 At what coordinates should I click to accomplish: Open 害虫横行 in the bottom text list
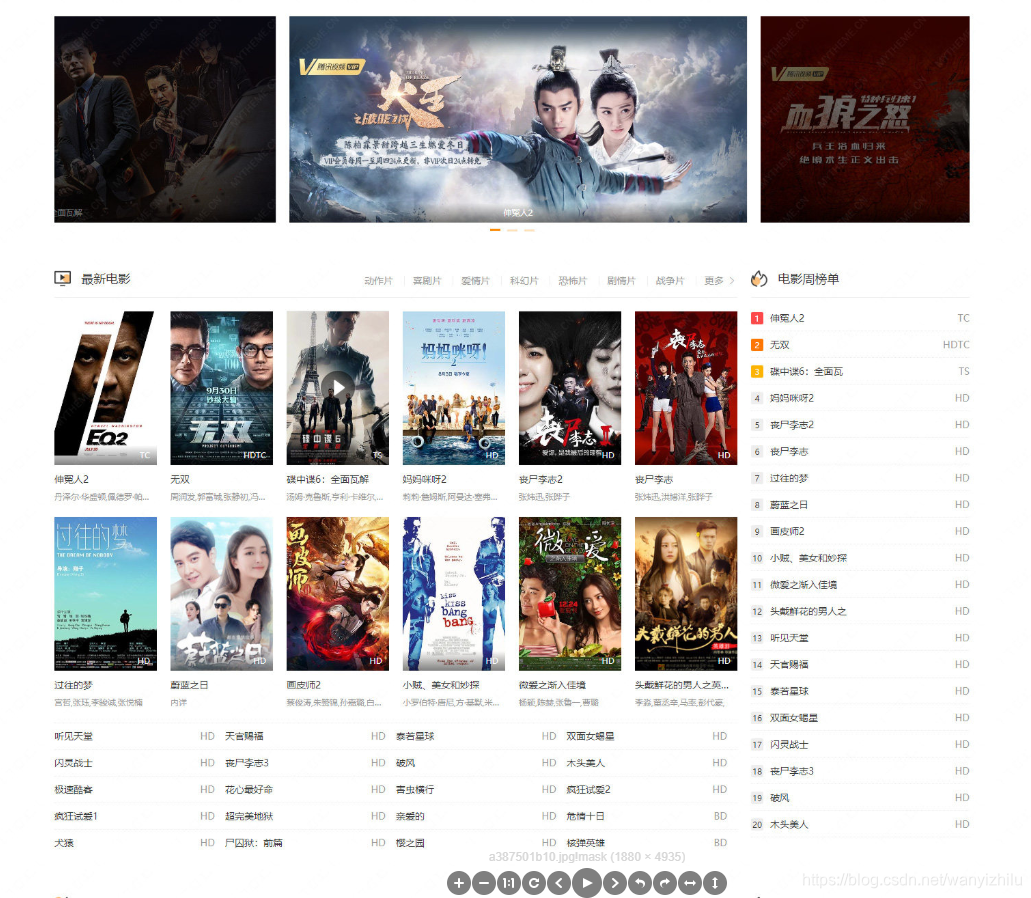tap(415, 790)
